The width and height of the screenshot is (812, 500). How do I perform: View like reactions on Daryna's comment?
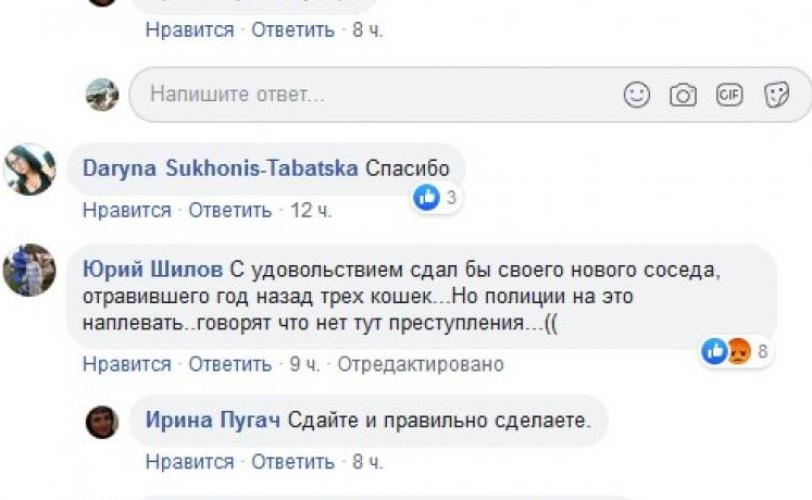coord(436,198)
